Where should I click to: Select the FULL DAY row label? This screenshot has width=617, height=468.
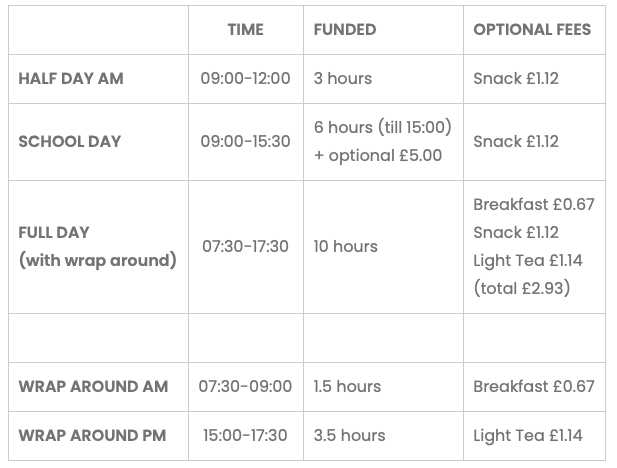(x=54, y=232)
